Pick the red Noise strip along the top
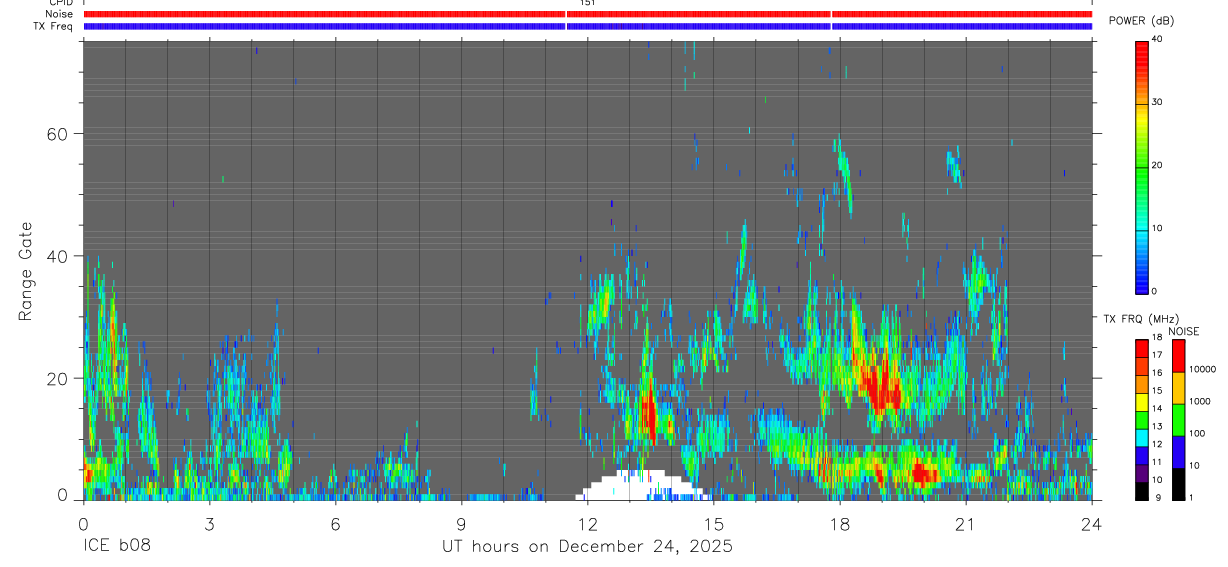This screenshot has width=1228, height=567. pyautogui.click(x=588, y=14)
